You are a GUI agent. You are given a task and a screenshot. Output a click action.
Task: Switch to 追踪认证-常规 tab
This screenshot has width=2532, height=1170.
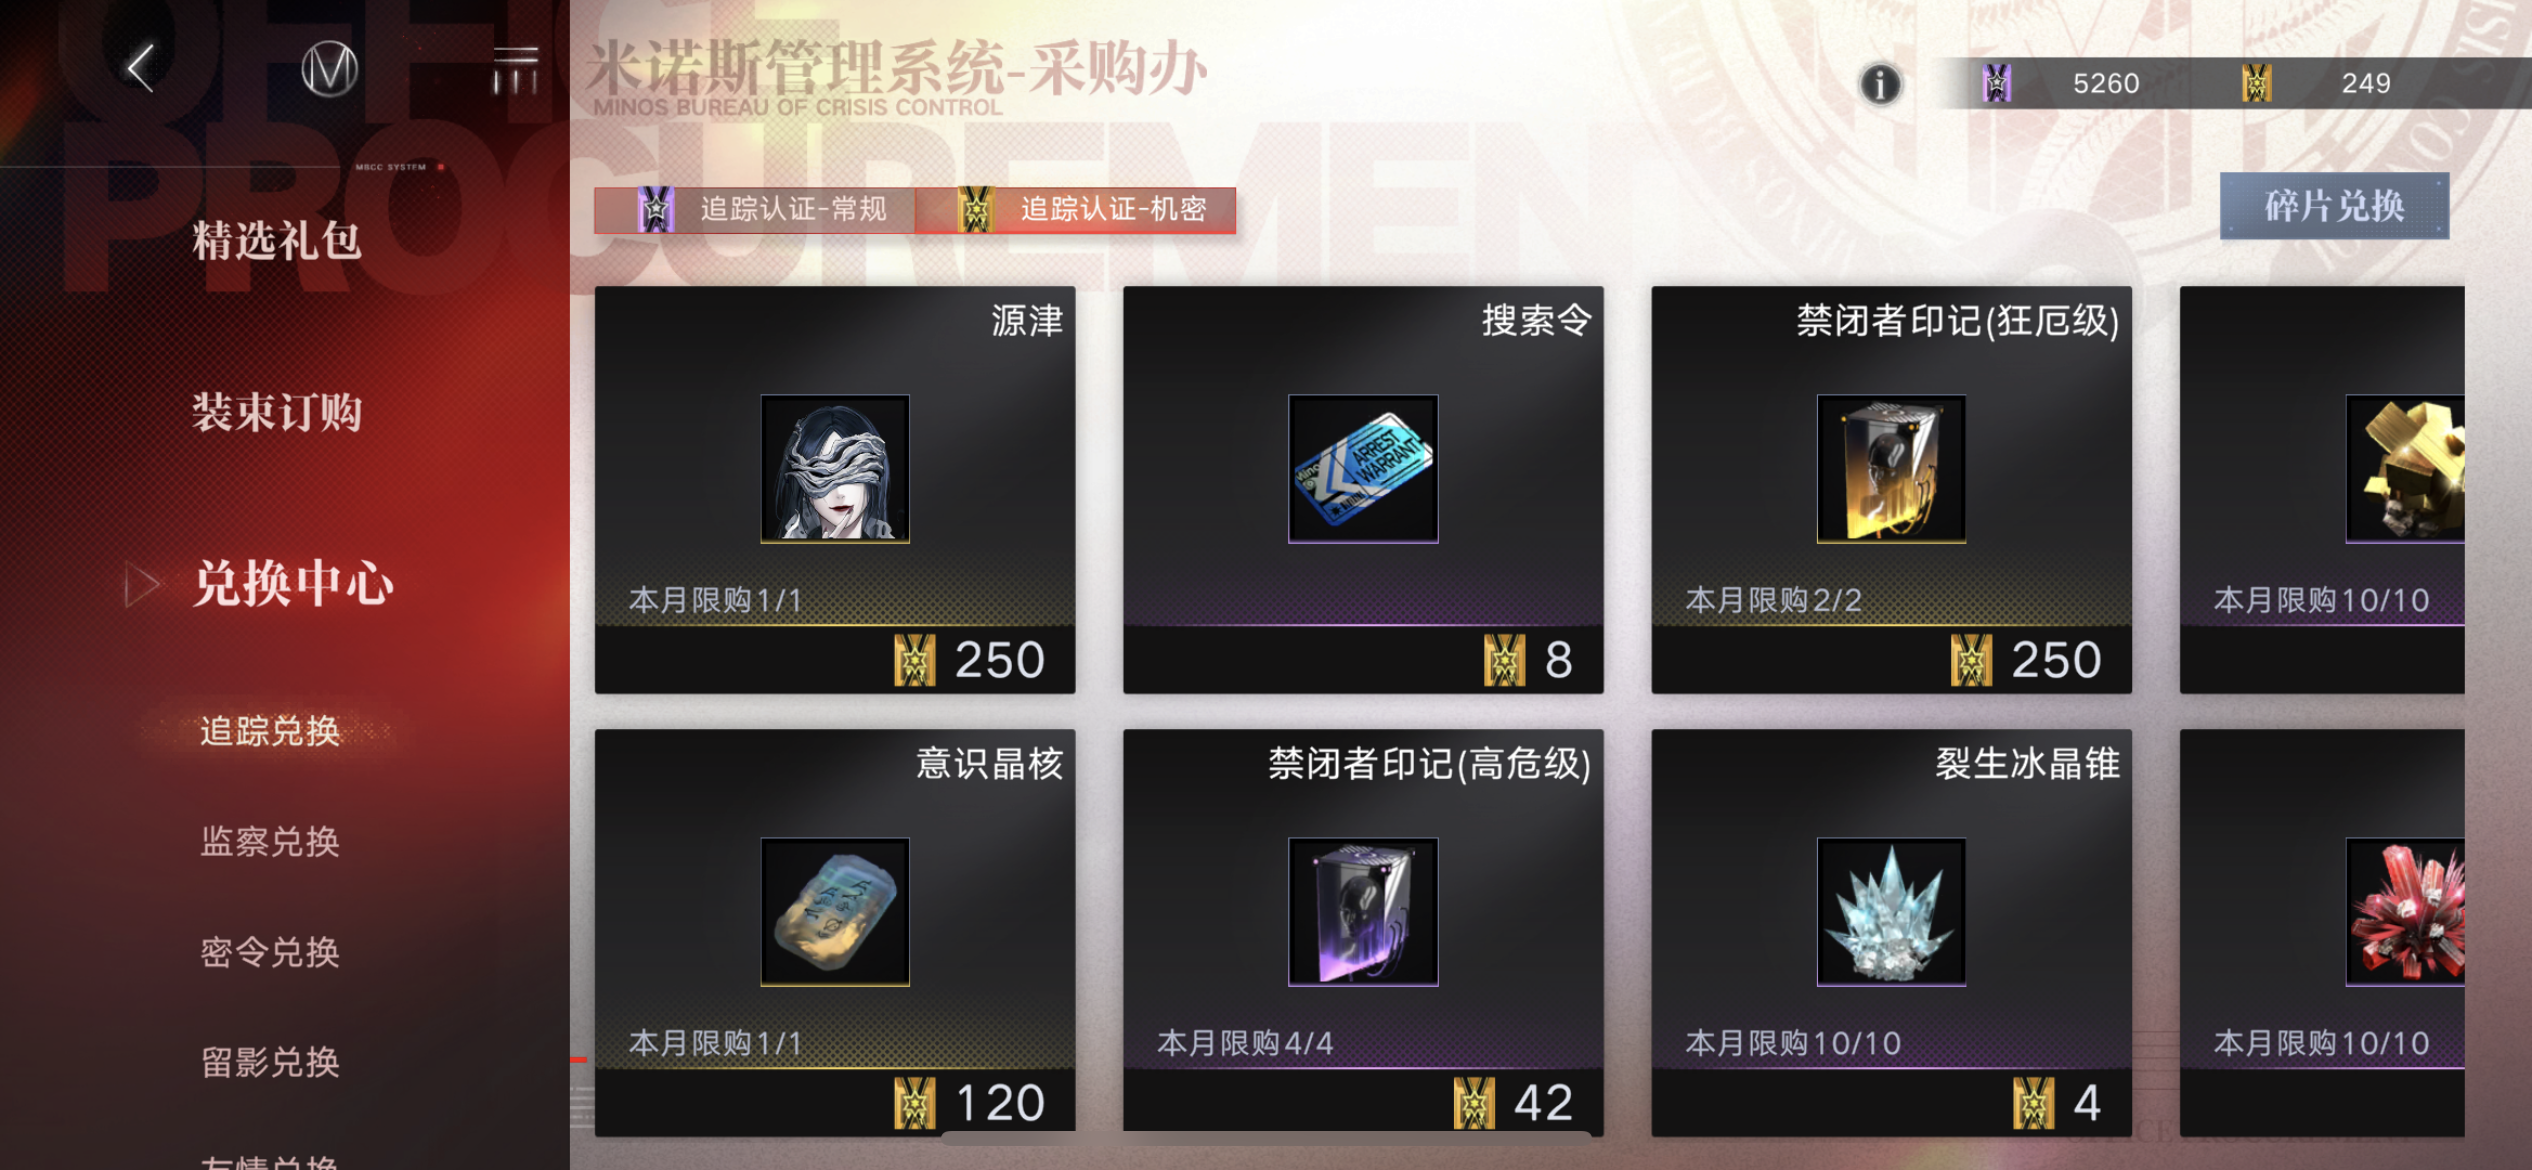pyautogui.click(x=755, y=210)
